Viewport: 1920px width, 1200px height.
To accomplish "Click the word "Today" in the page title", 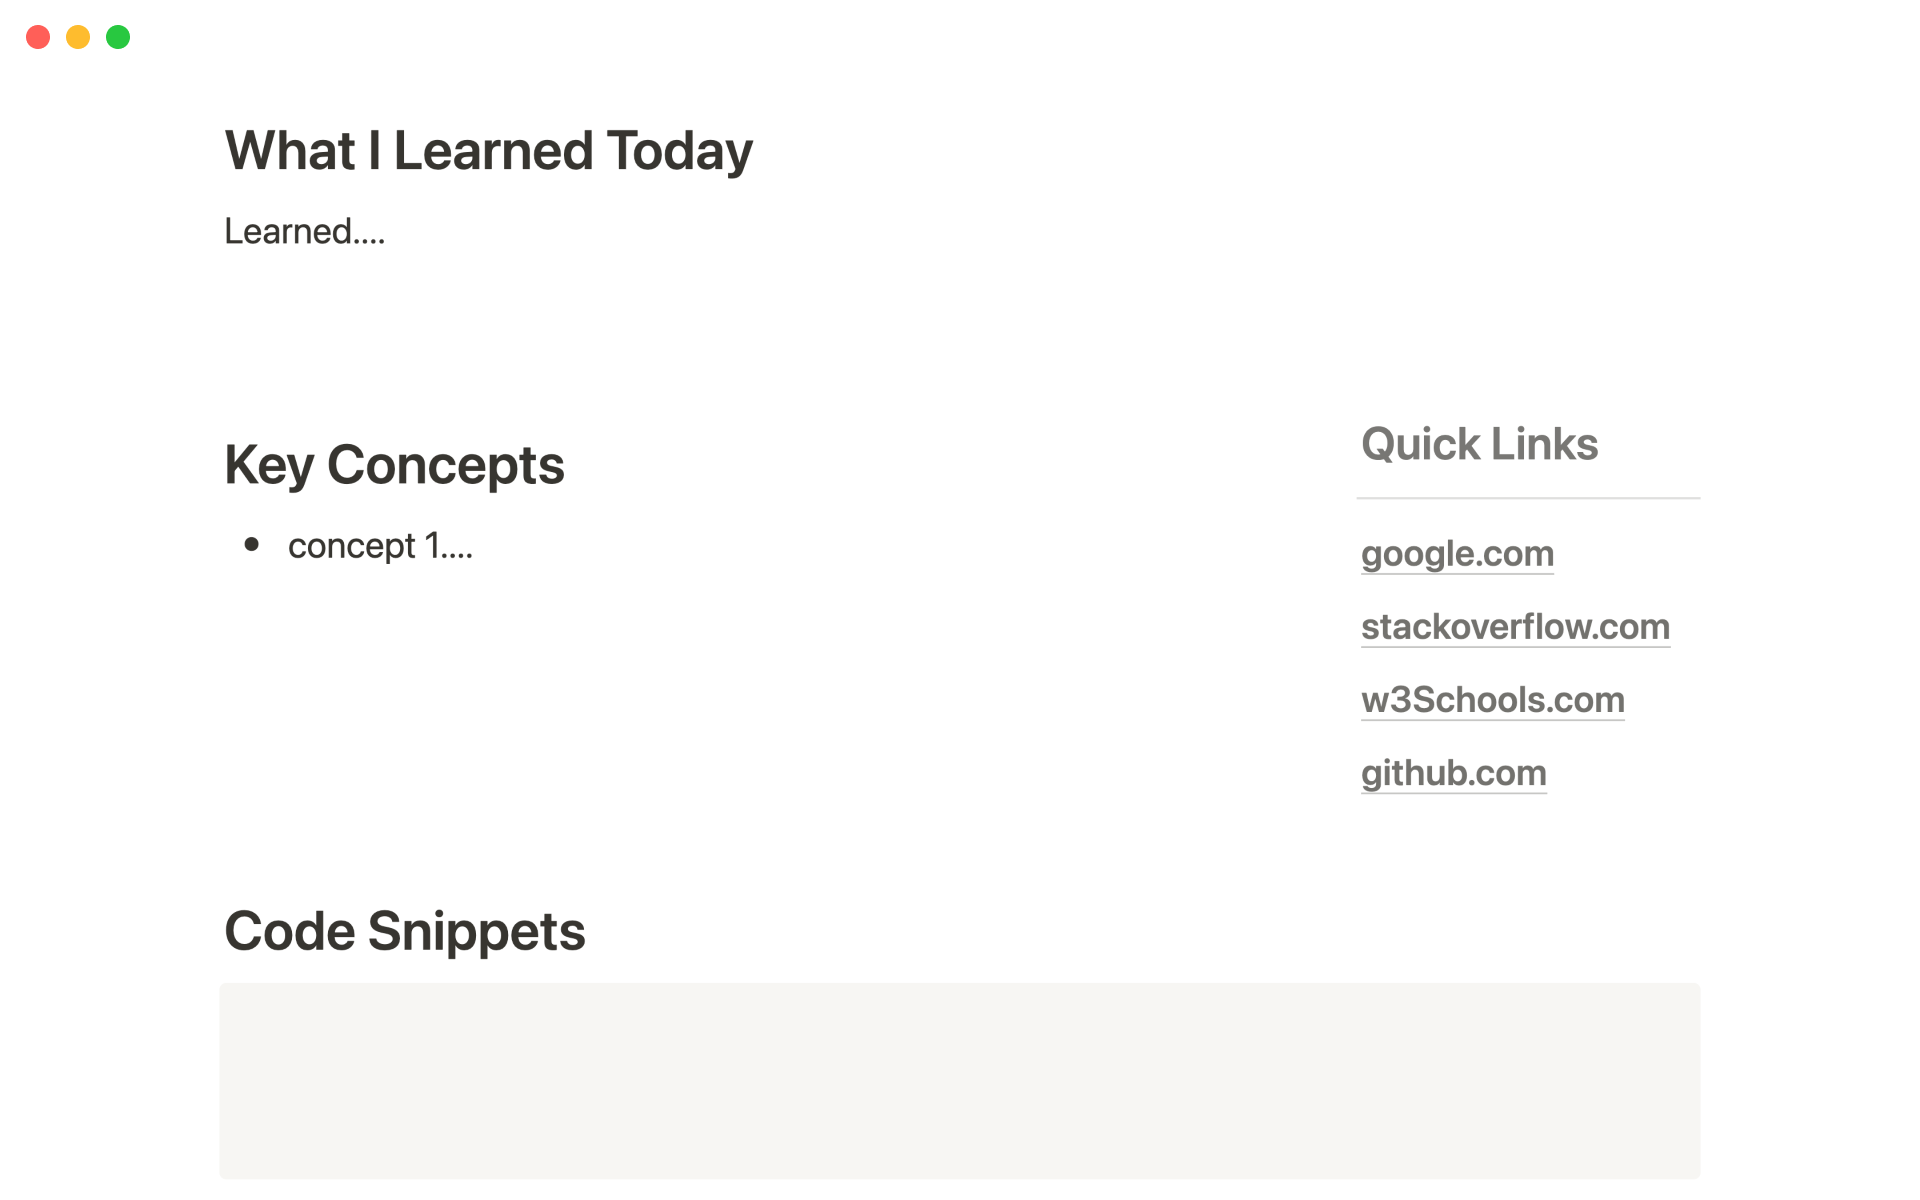I will (x=679, y=151).
